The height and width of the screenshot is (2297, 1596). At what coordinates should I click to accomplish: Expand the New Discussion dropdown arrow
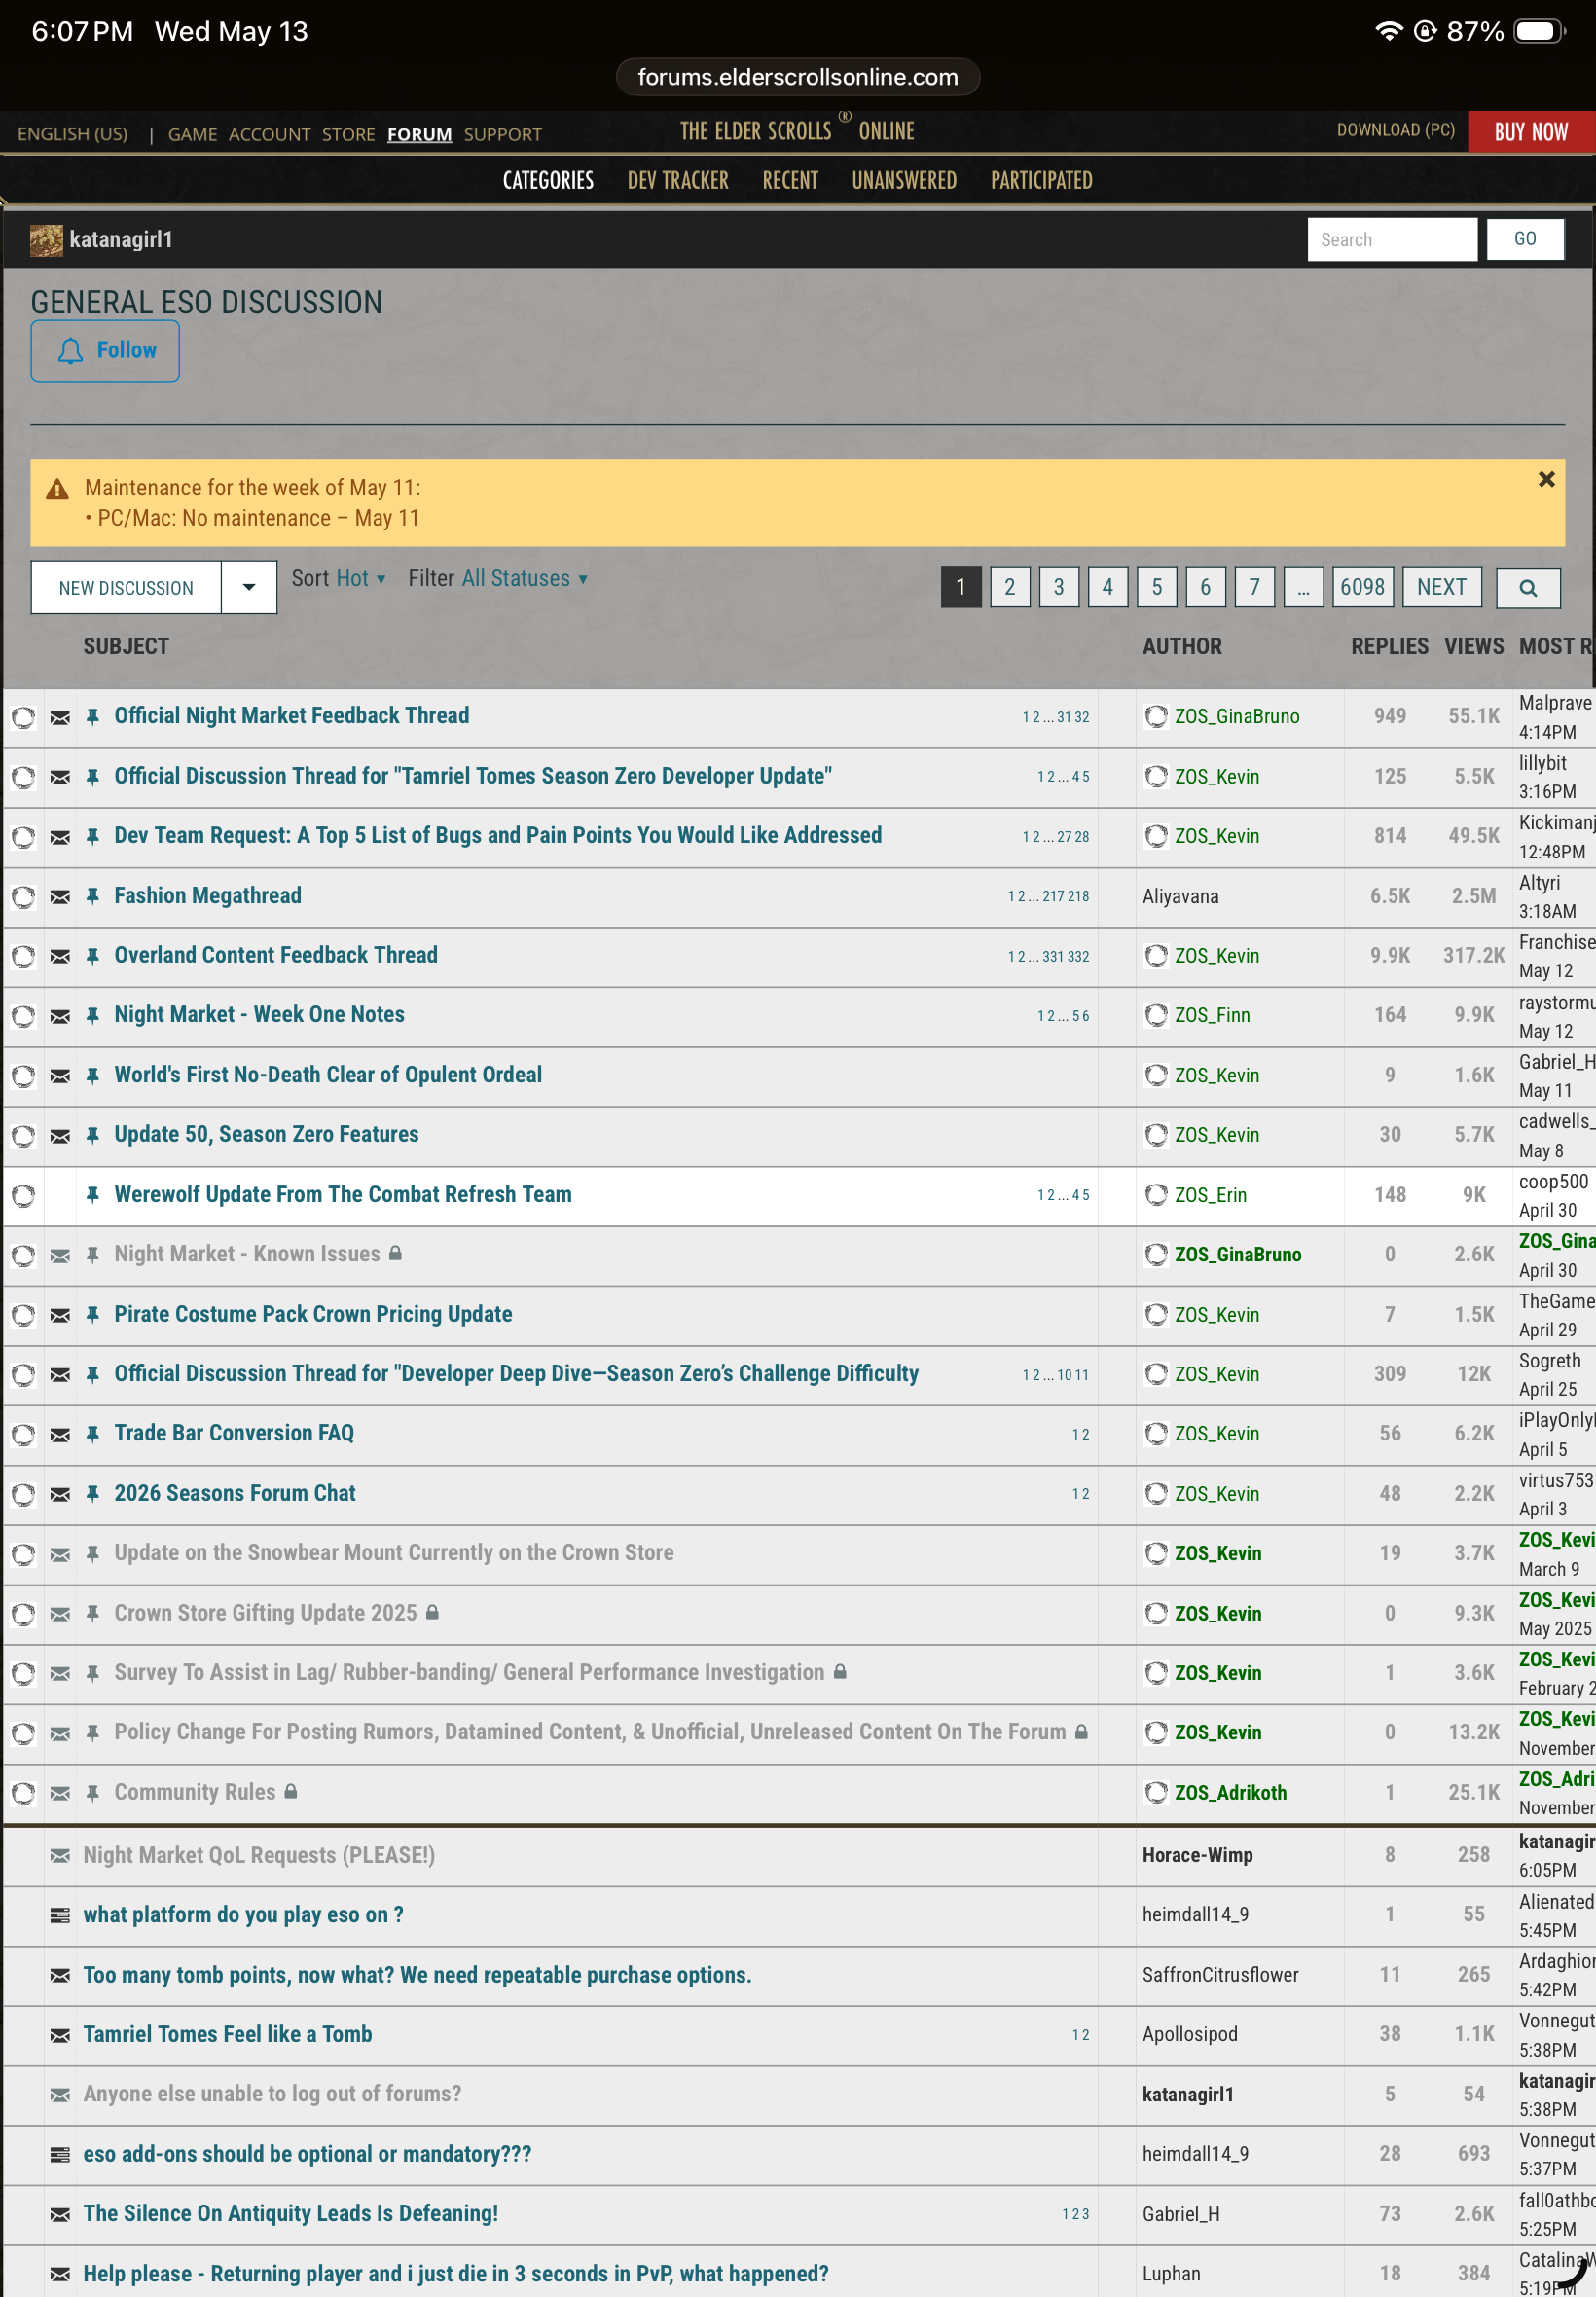[249, 588]
